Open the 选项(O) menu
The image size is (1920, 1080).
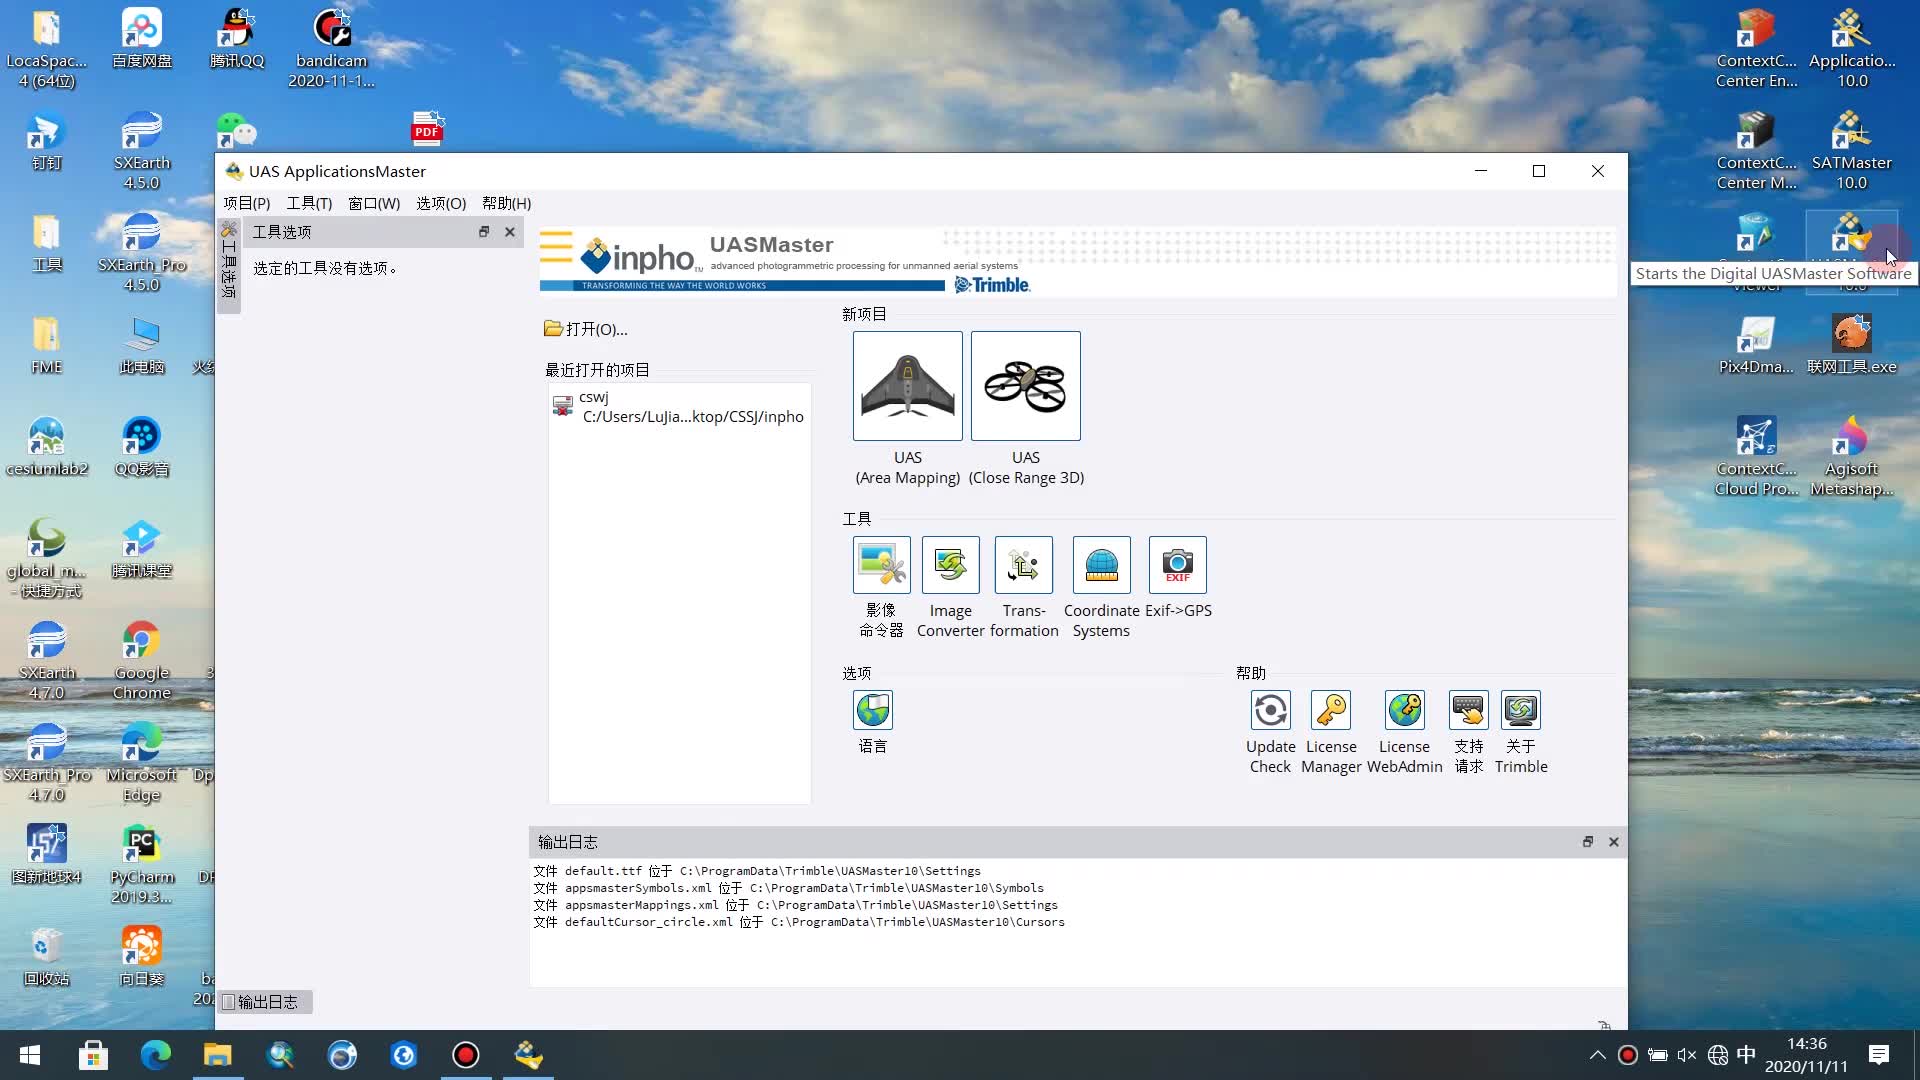tap(441, 203)
